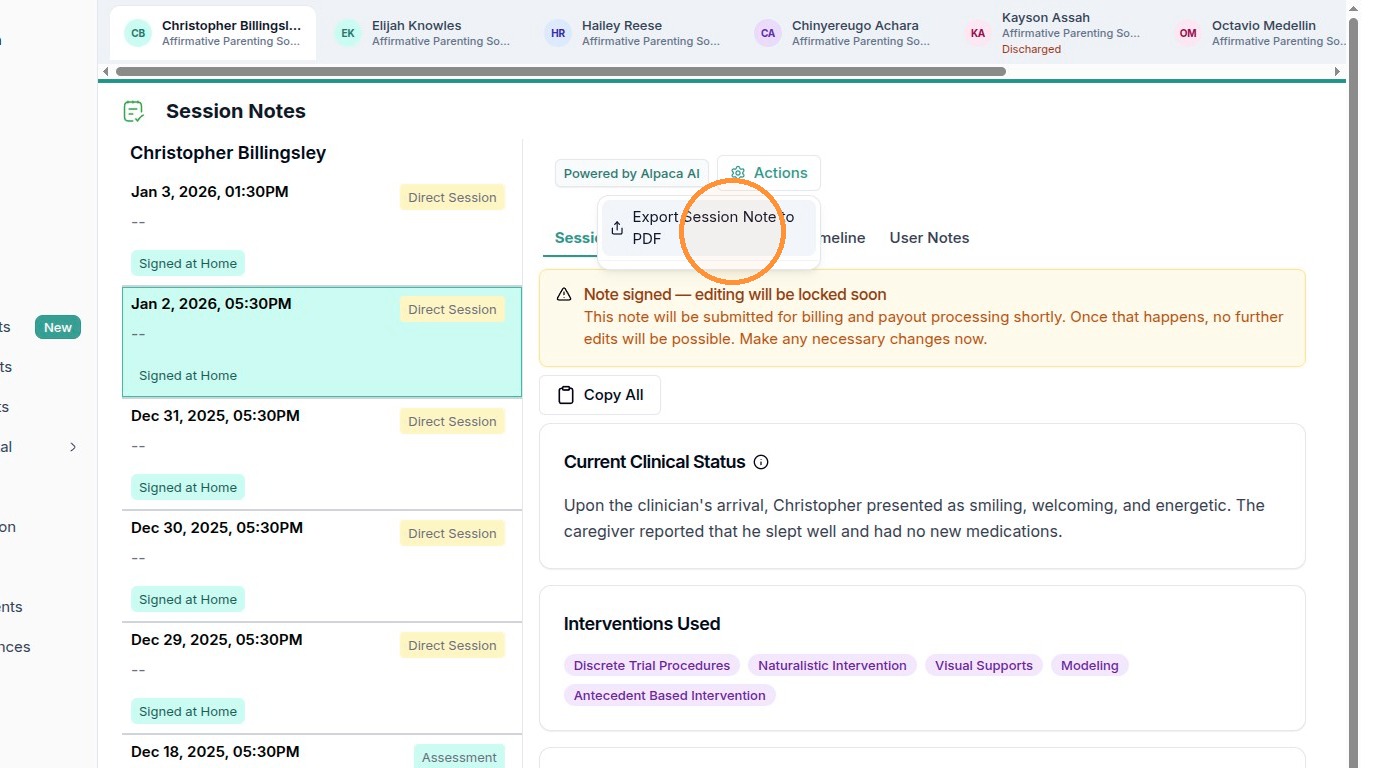Click the Discrete Trial Procedures tag
Image resolution: width=1376 pixels, height=768 pixels.
point(653,665)
